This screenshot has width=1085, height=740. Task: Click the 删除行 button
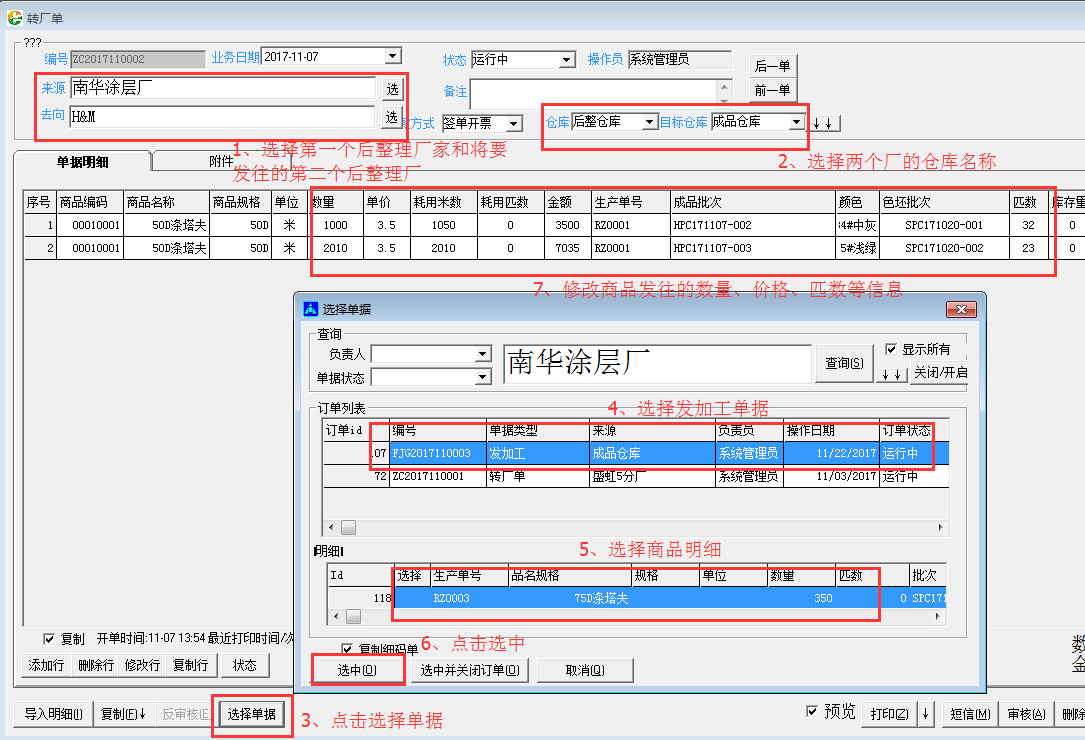95,665
